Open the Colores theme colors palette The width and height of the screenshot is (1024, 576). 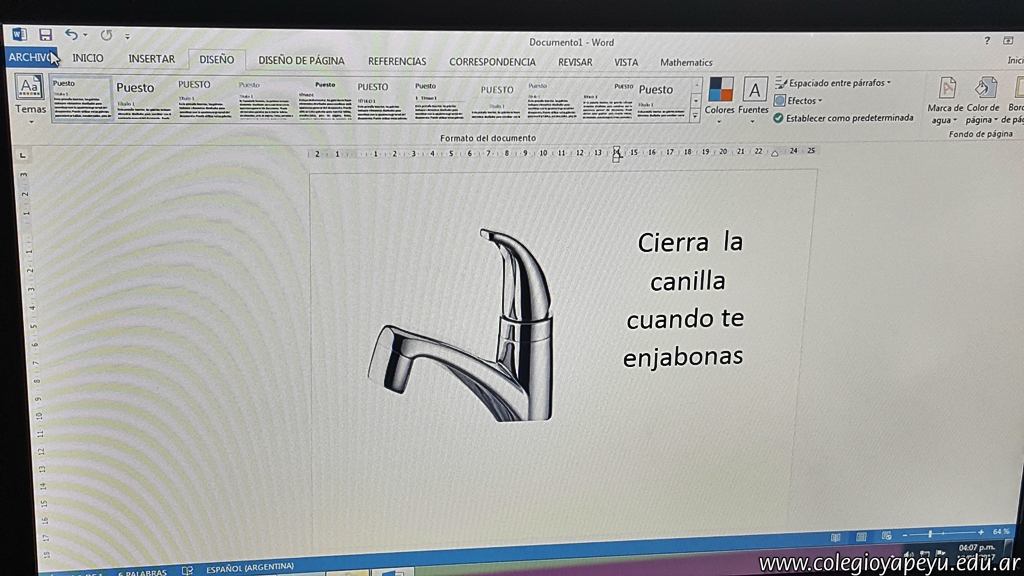coord(720,97)
